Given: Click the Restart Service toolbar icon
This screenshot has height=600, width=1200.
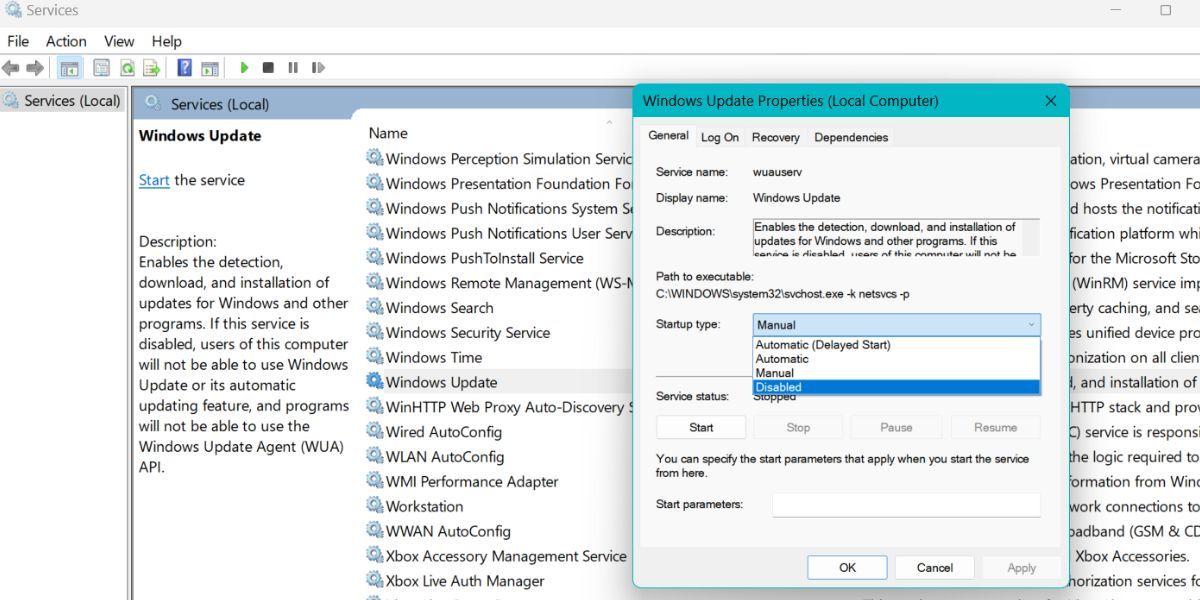Looking at the screenshot, I should [x=318, y=67].
